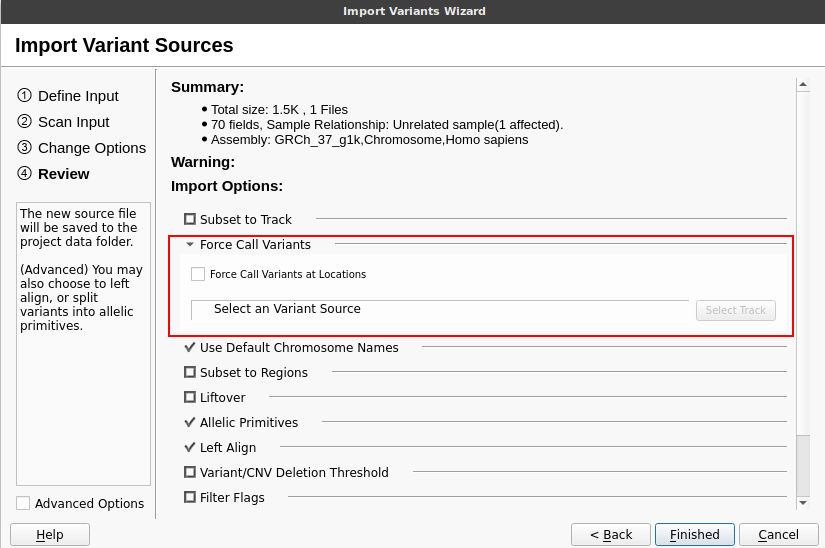Click the step 4 Review circled number icon

pyautogui.click(x=24, y=173)
